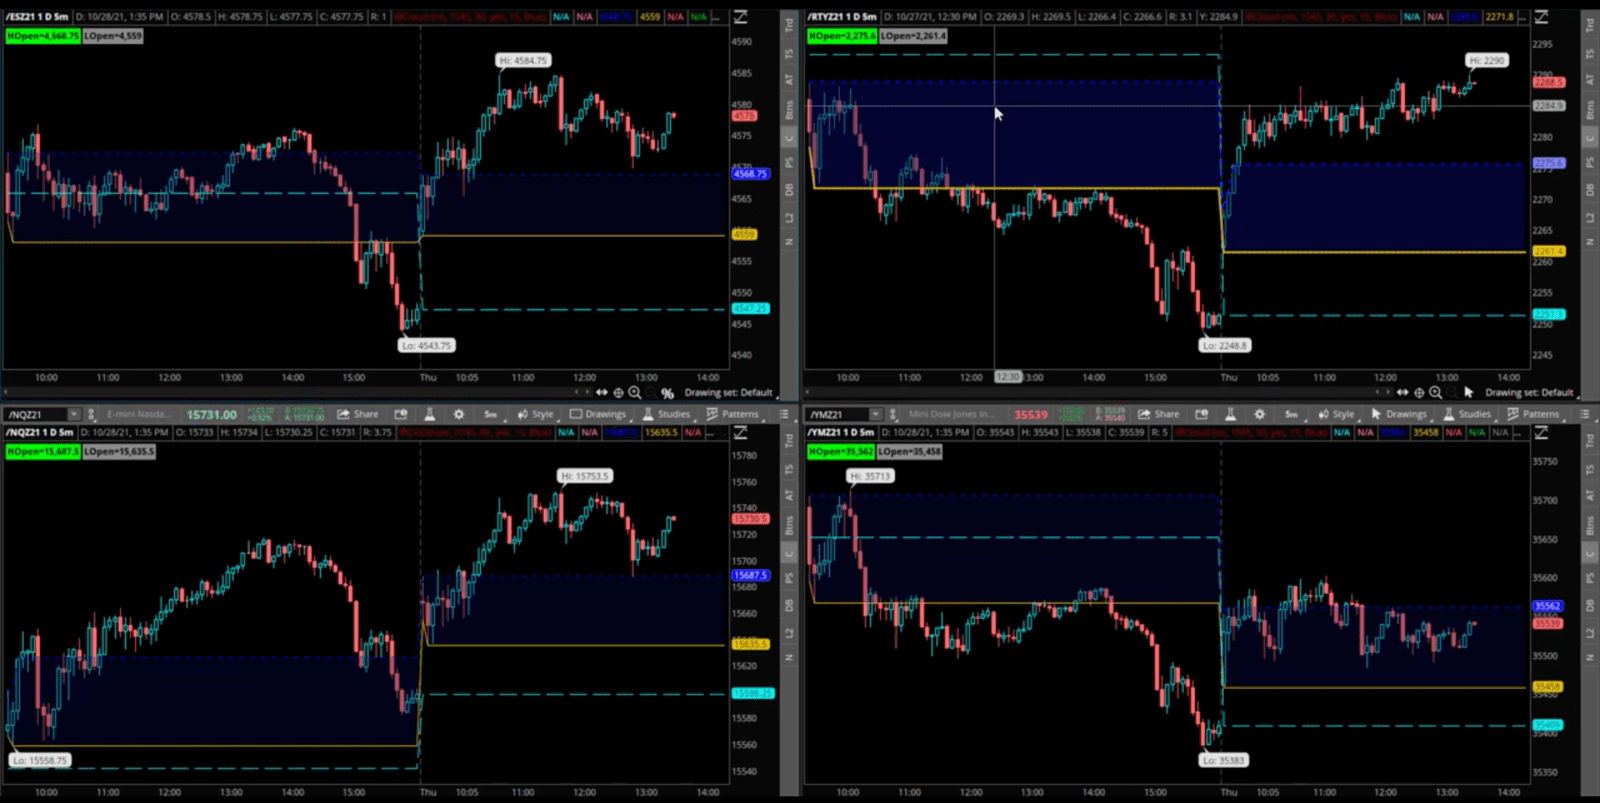Open 5m timeframe dropdown in /YMZ21 toolbar

point(1292,414)
